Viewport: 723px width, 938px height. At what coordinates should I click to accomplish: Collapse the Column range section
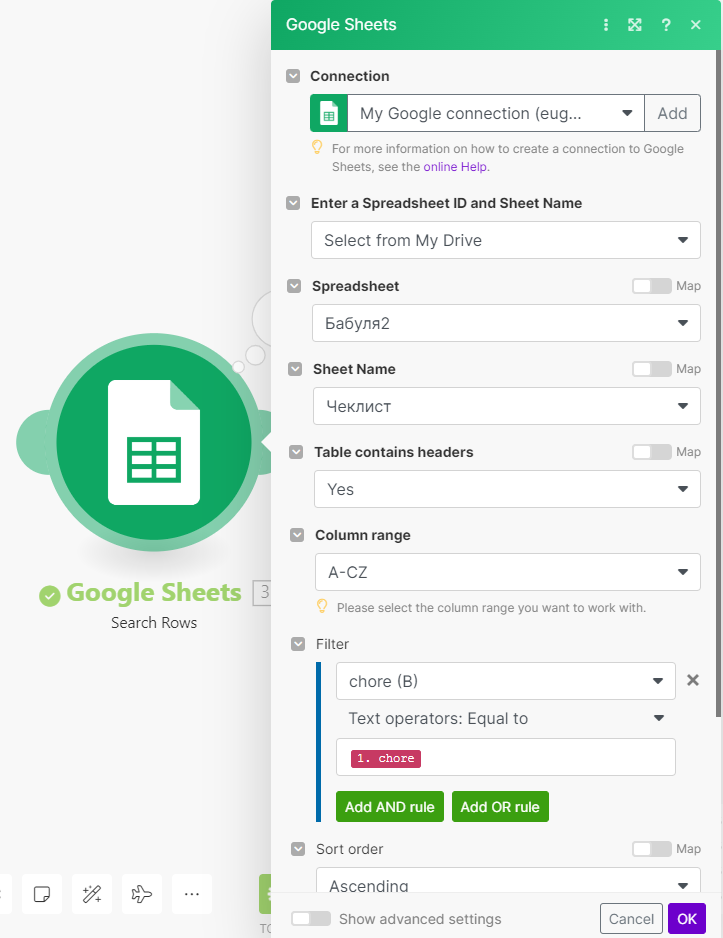tap(297, 535)
